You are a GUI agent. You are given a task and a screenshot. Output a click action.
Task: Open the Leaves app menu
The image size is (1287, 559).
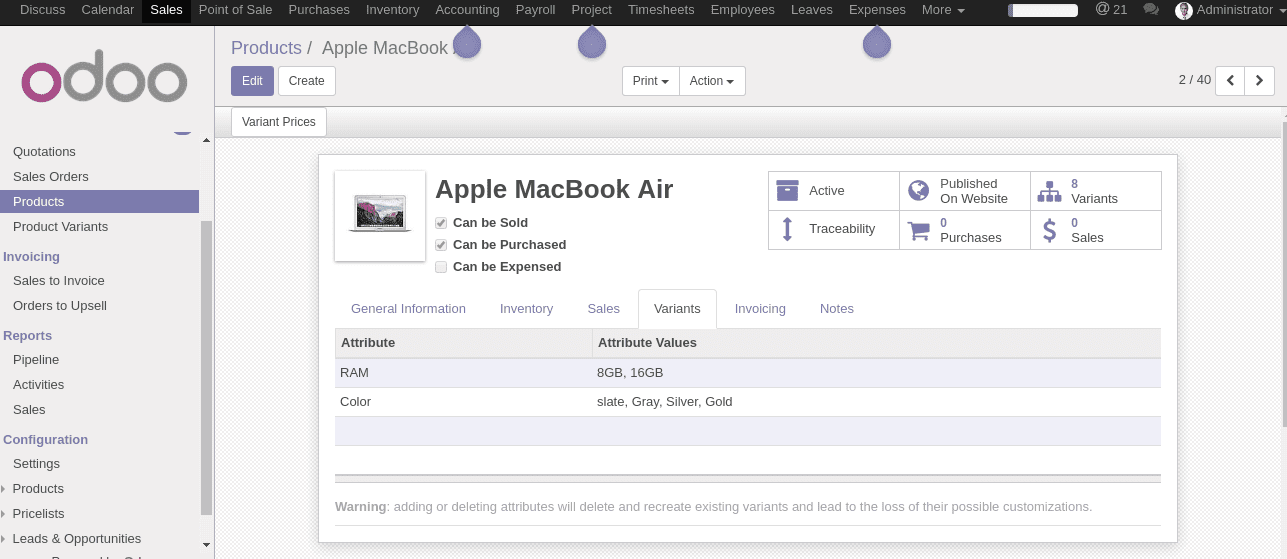click(x=811, y=10)
